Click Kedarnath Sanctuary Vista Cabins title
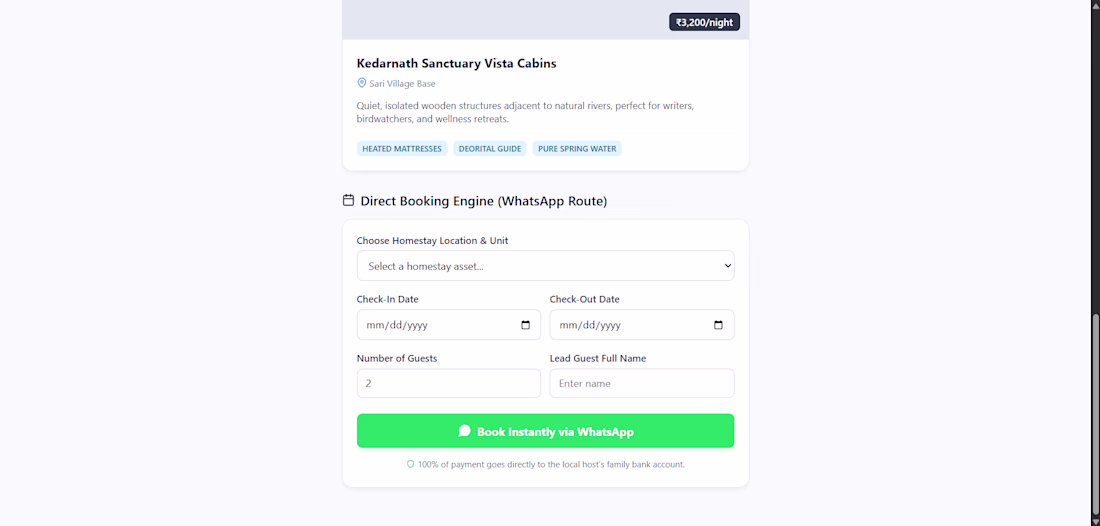Screen dimensions: 1100x526 [456, 63]
